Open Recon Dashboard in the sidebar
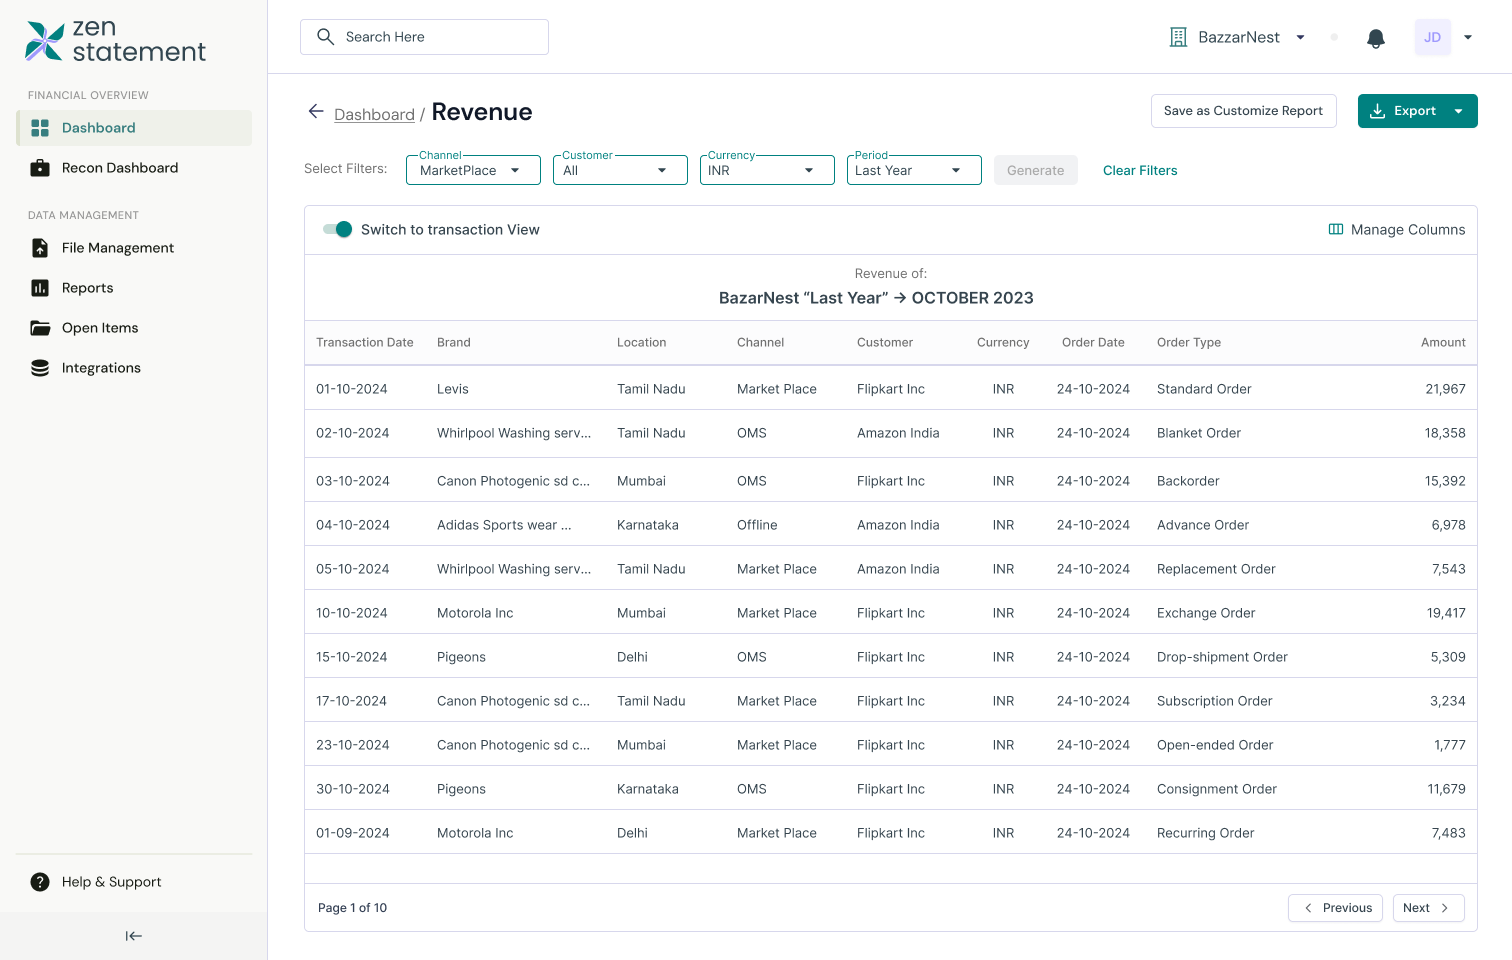The width and height of the screenshot is (1512, 960). (134, 168)
